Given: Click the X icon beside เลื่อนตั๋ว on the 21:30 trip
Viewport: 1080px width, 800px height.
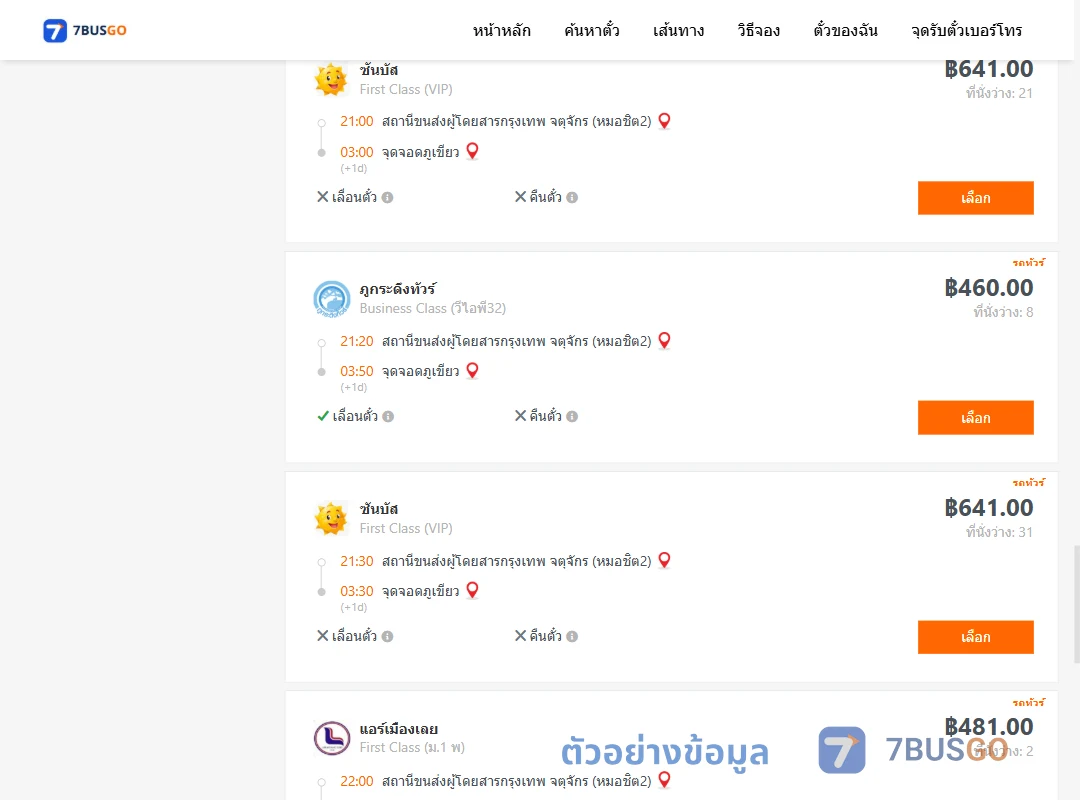Looking at the screenshot, I should point(322,635).
